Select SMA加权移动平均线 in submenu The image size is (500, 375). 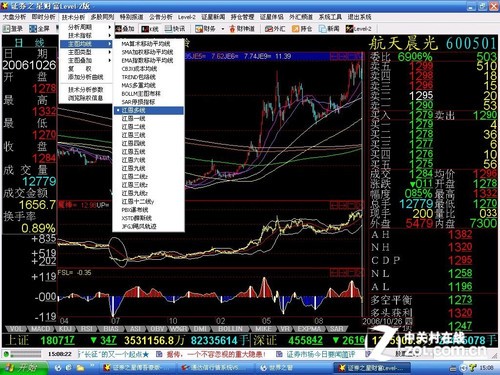coord(149,52)
